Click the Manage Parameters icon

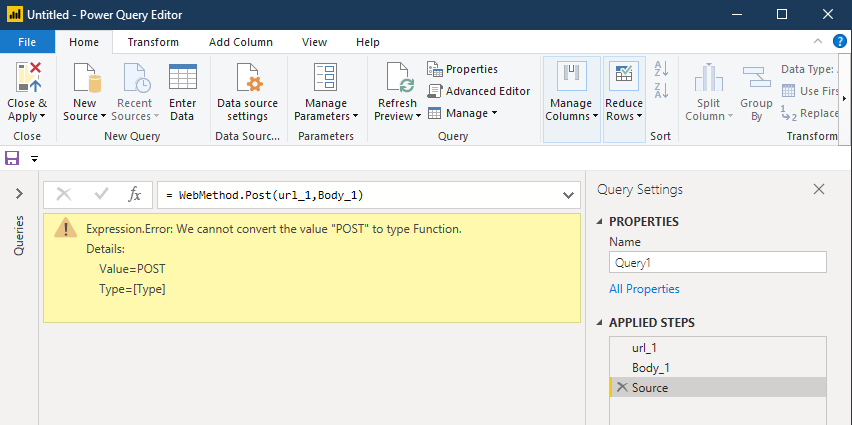[x=325, y=78]
